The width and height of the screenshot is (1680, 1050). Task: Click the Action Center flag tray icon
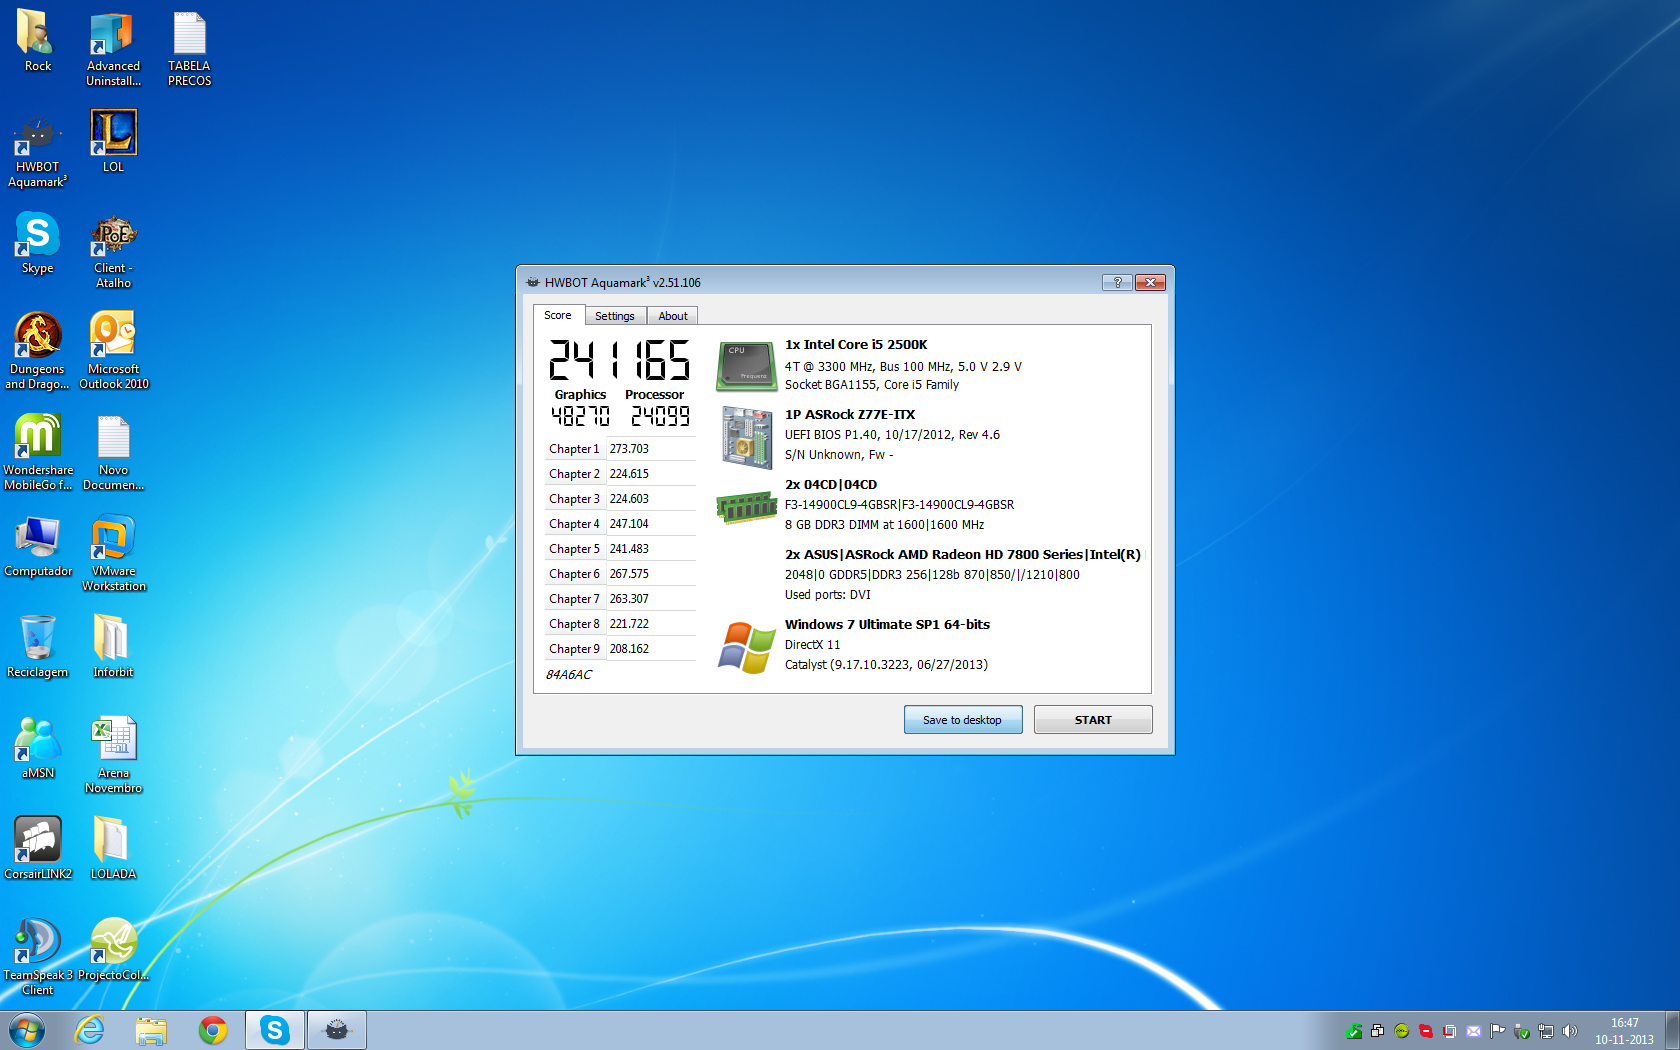point(1497,1031)
